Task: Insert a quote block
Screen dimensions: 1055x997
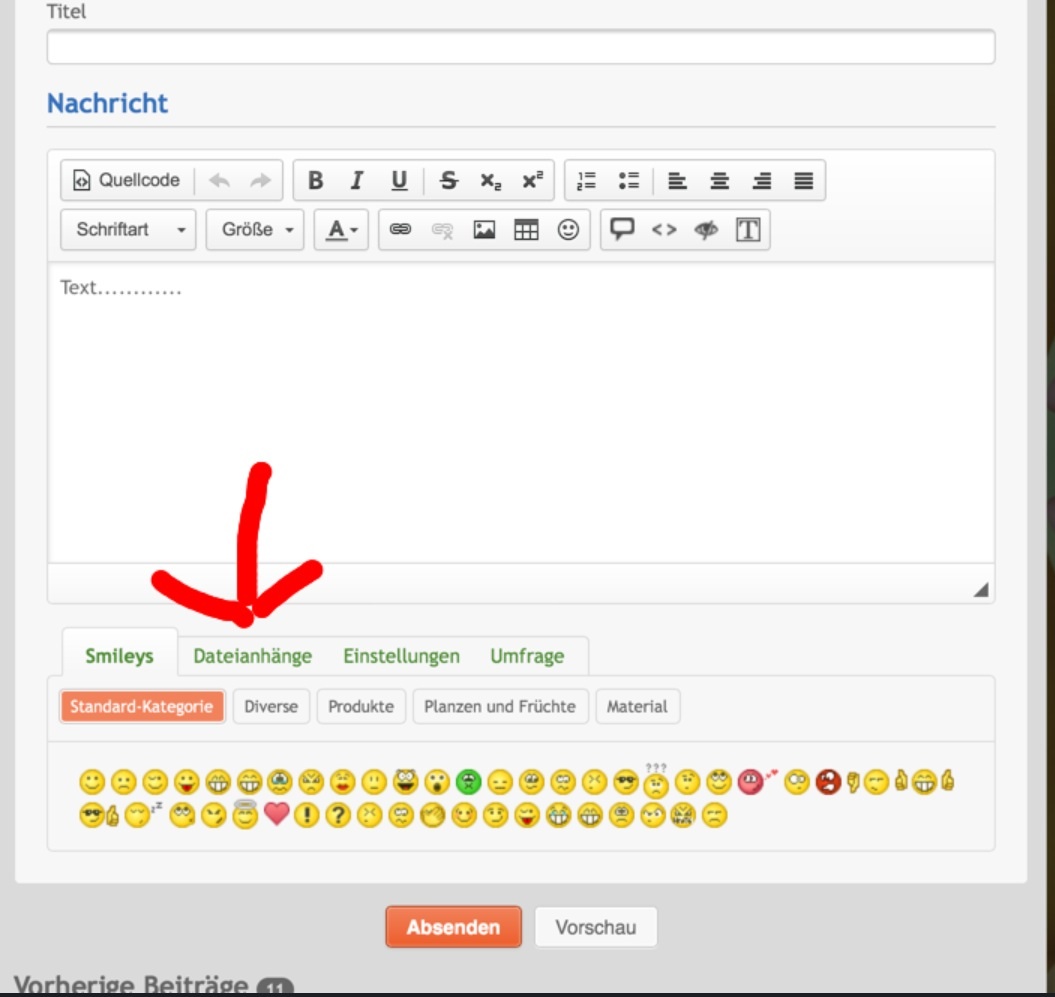Action: click(x=622, y=230)
